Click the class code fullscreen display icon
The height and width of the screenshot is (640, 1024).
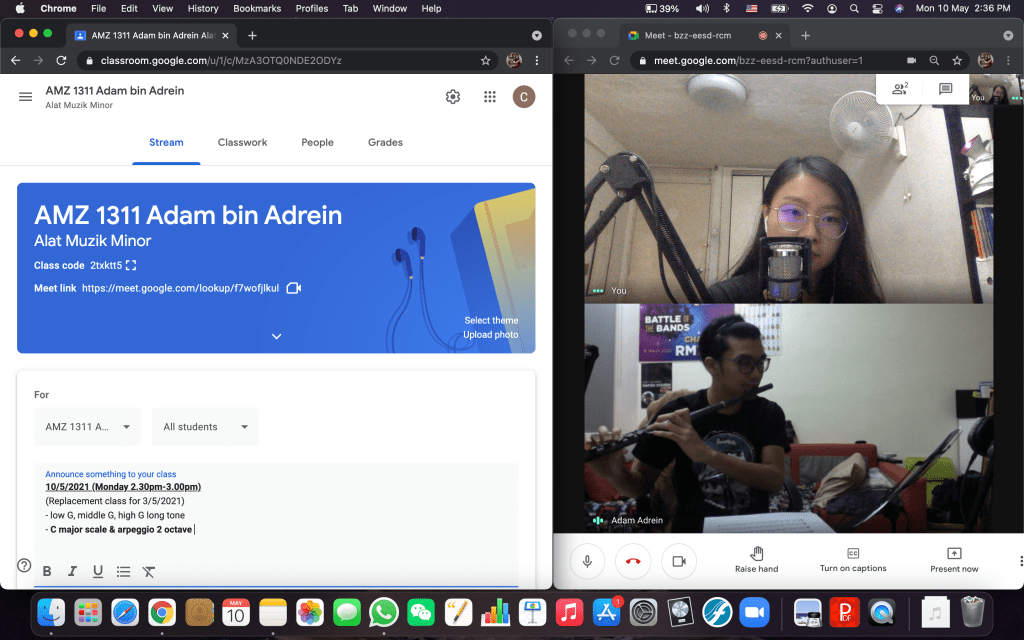point(131,266)
